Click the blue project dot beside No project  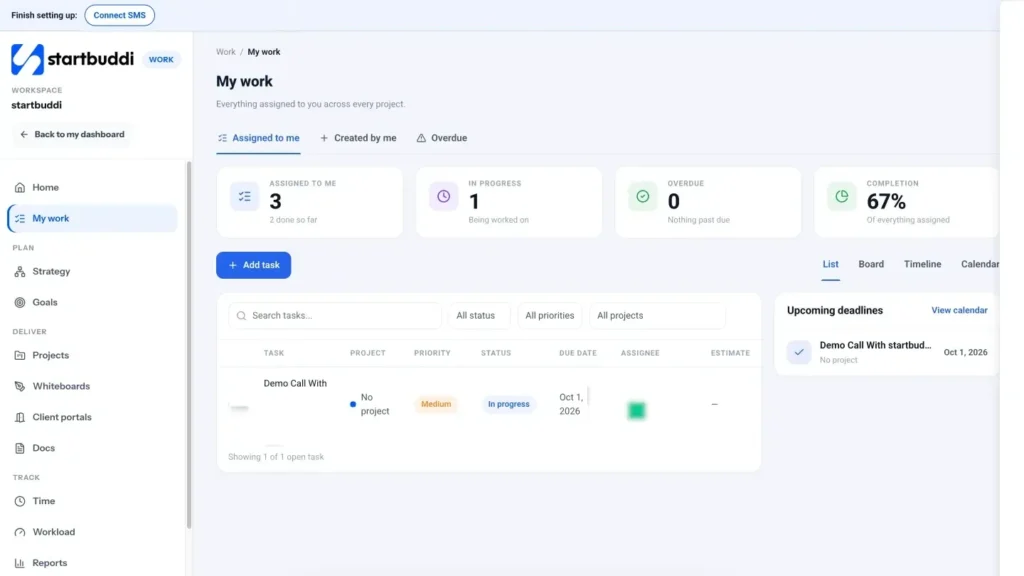(353, 404)
